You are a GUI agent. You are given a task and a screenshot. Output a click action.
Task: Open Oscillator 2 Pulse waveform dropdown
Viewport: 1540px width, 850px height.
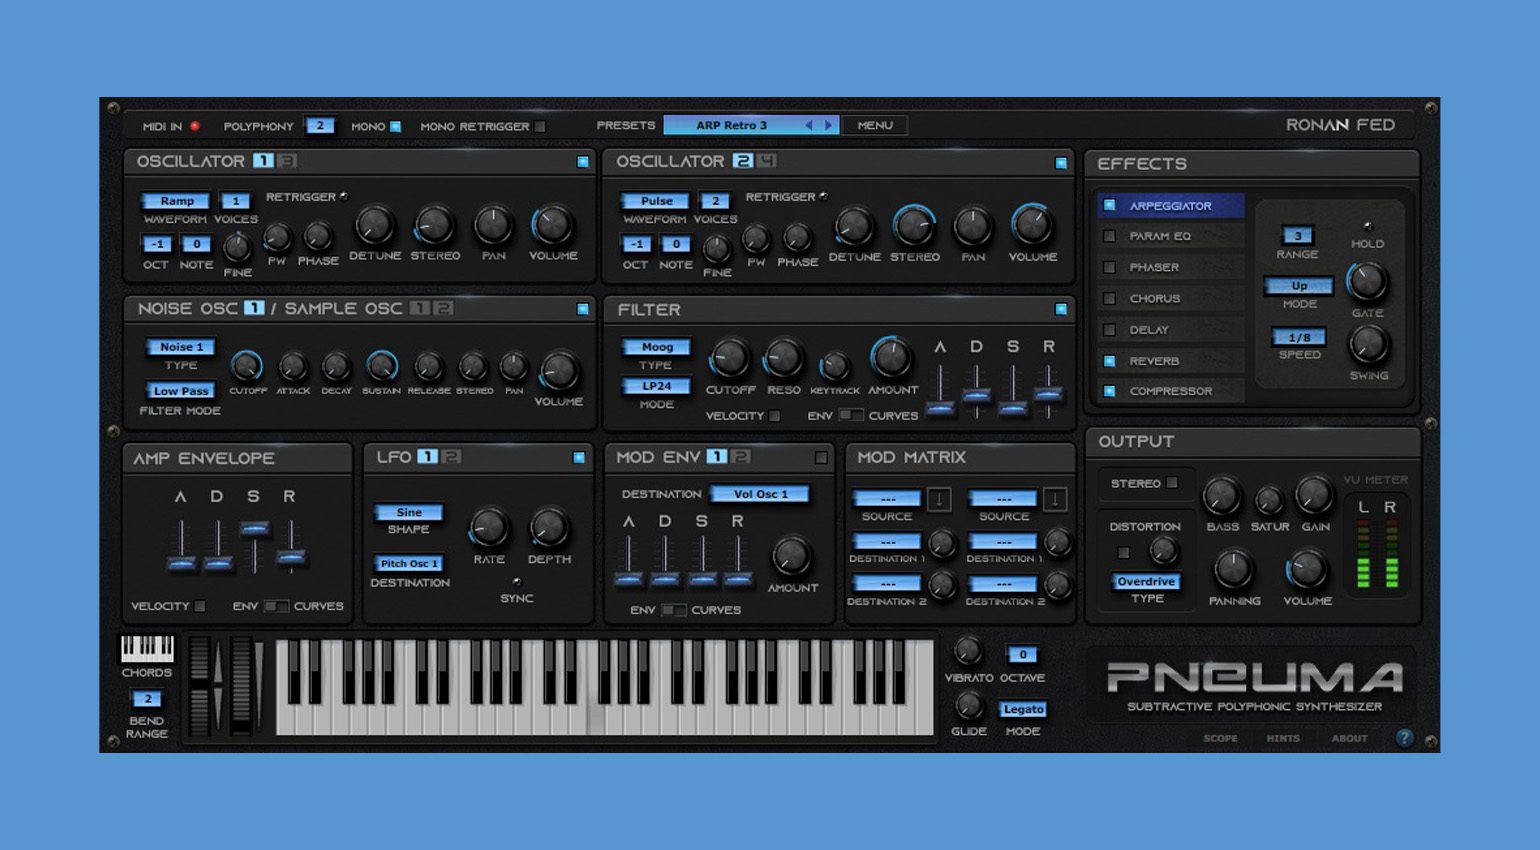coord(656,201)
